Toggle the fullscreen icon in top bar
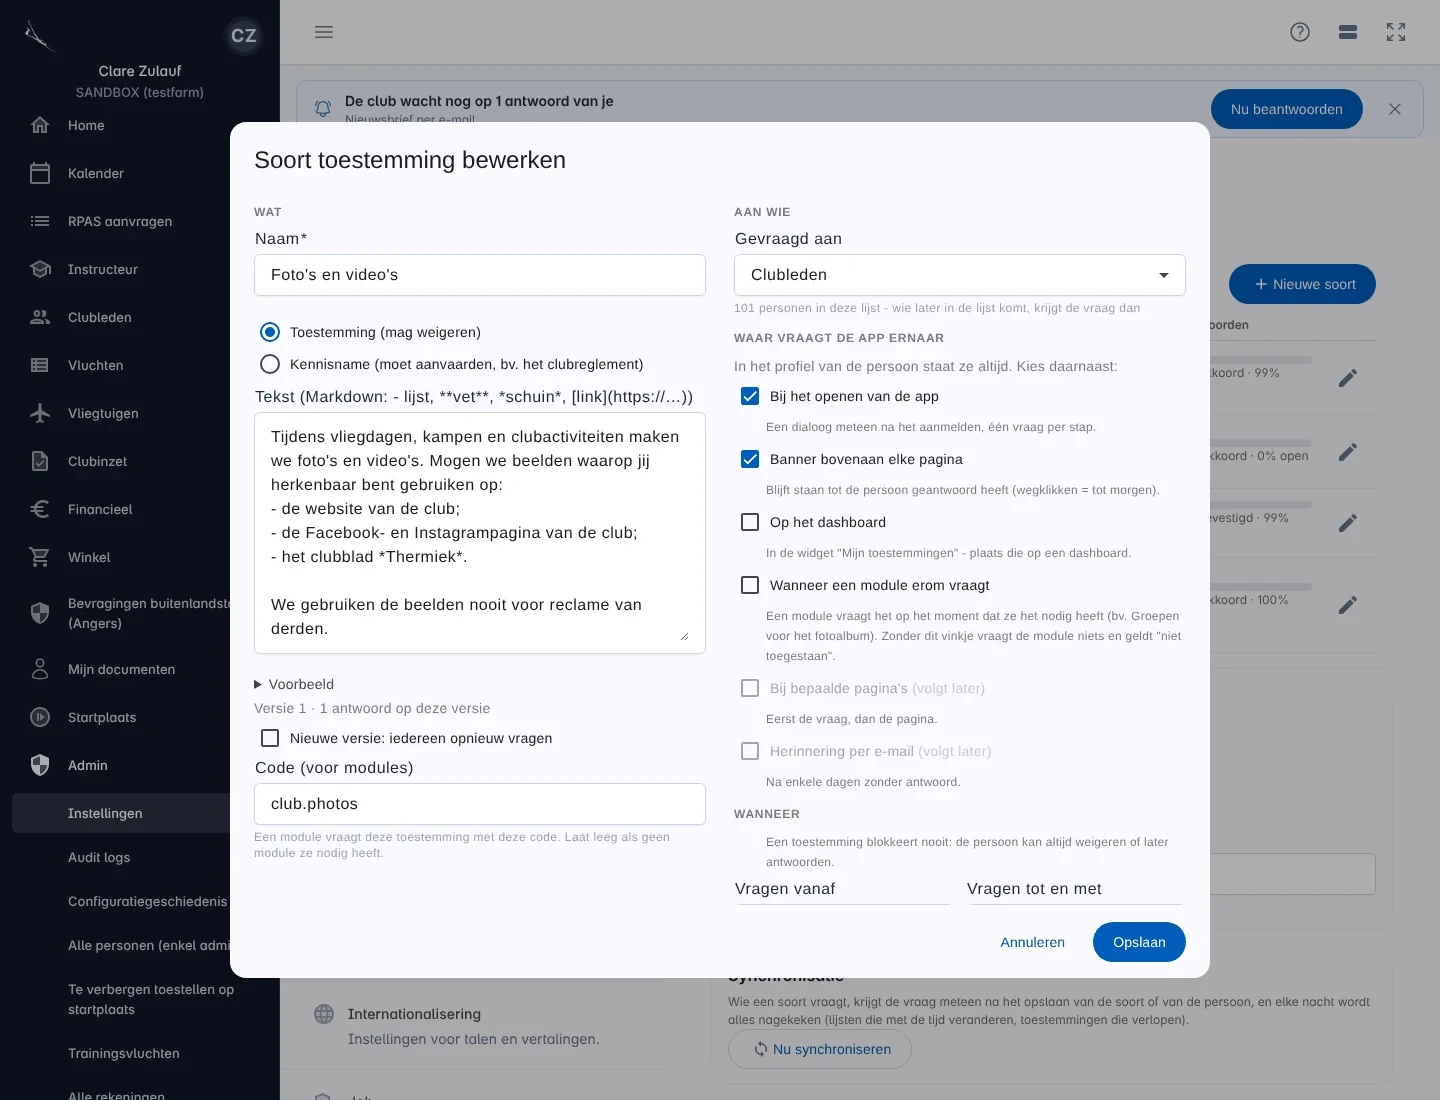 [1396, 32]
